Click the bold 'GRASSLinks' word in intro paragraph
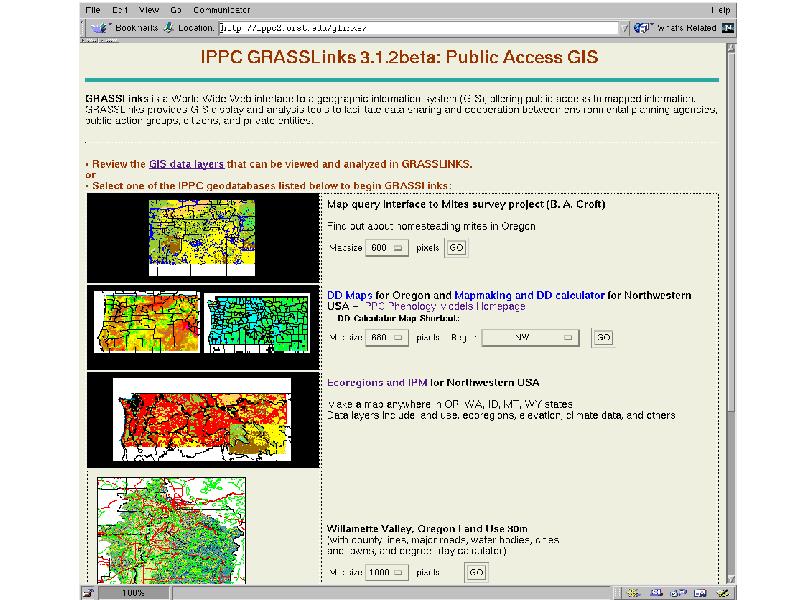Screen dimensions: 800x600 117,98
